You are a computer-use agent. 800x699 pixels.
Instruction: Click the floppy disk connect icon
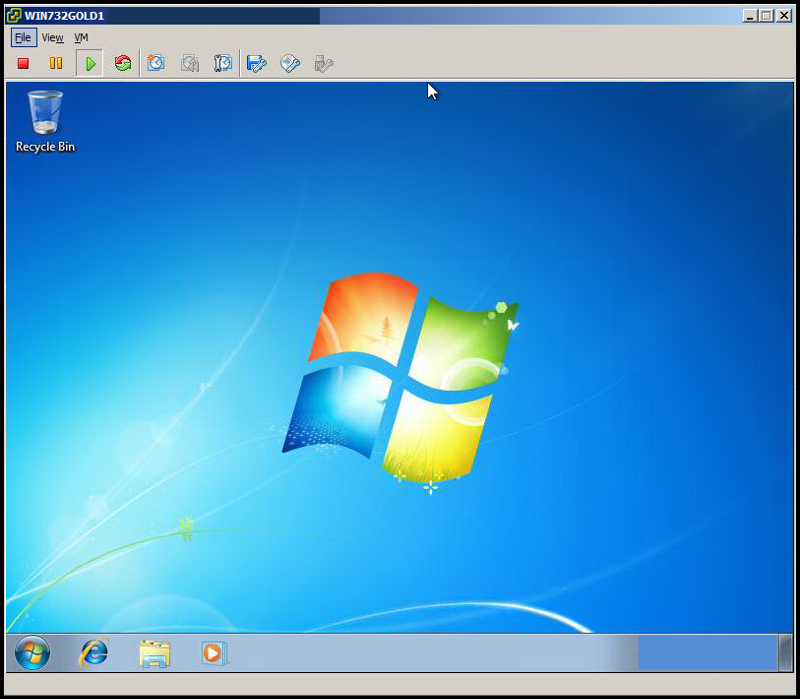click(256, 63)
